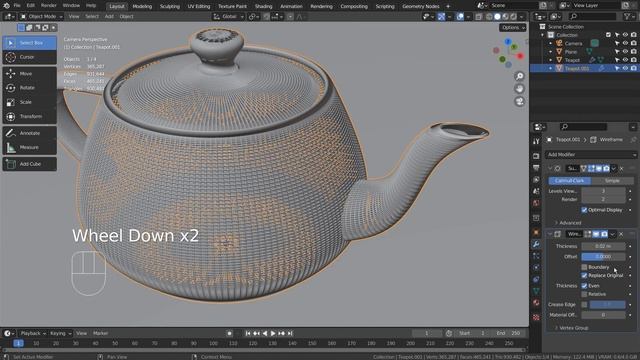Click the pan view hand gizmo

[519, 89]
